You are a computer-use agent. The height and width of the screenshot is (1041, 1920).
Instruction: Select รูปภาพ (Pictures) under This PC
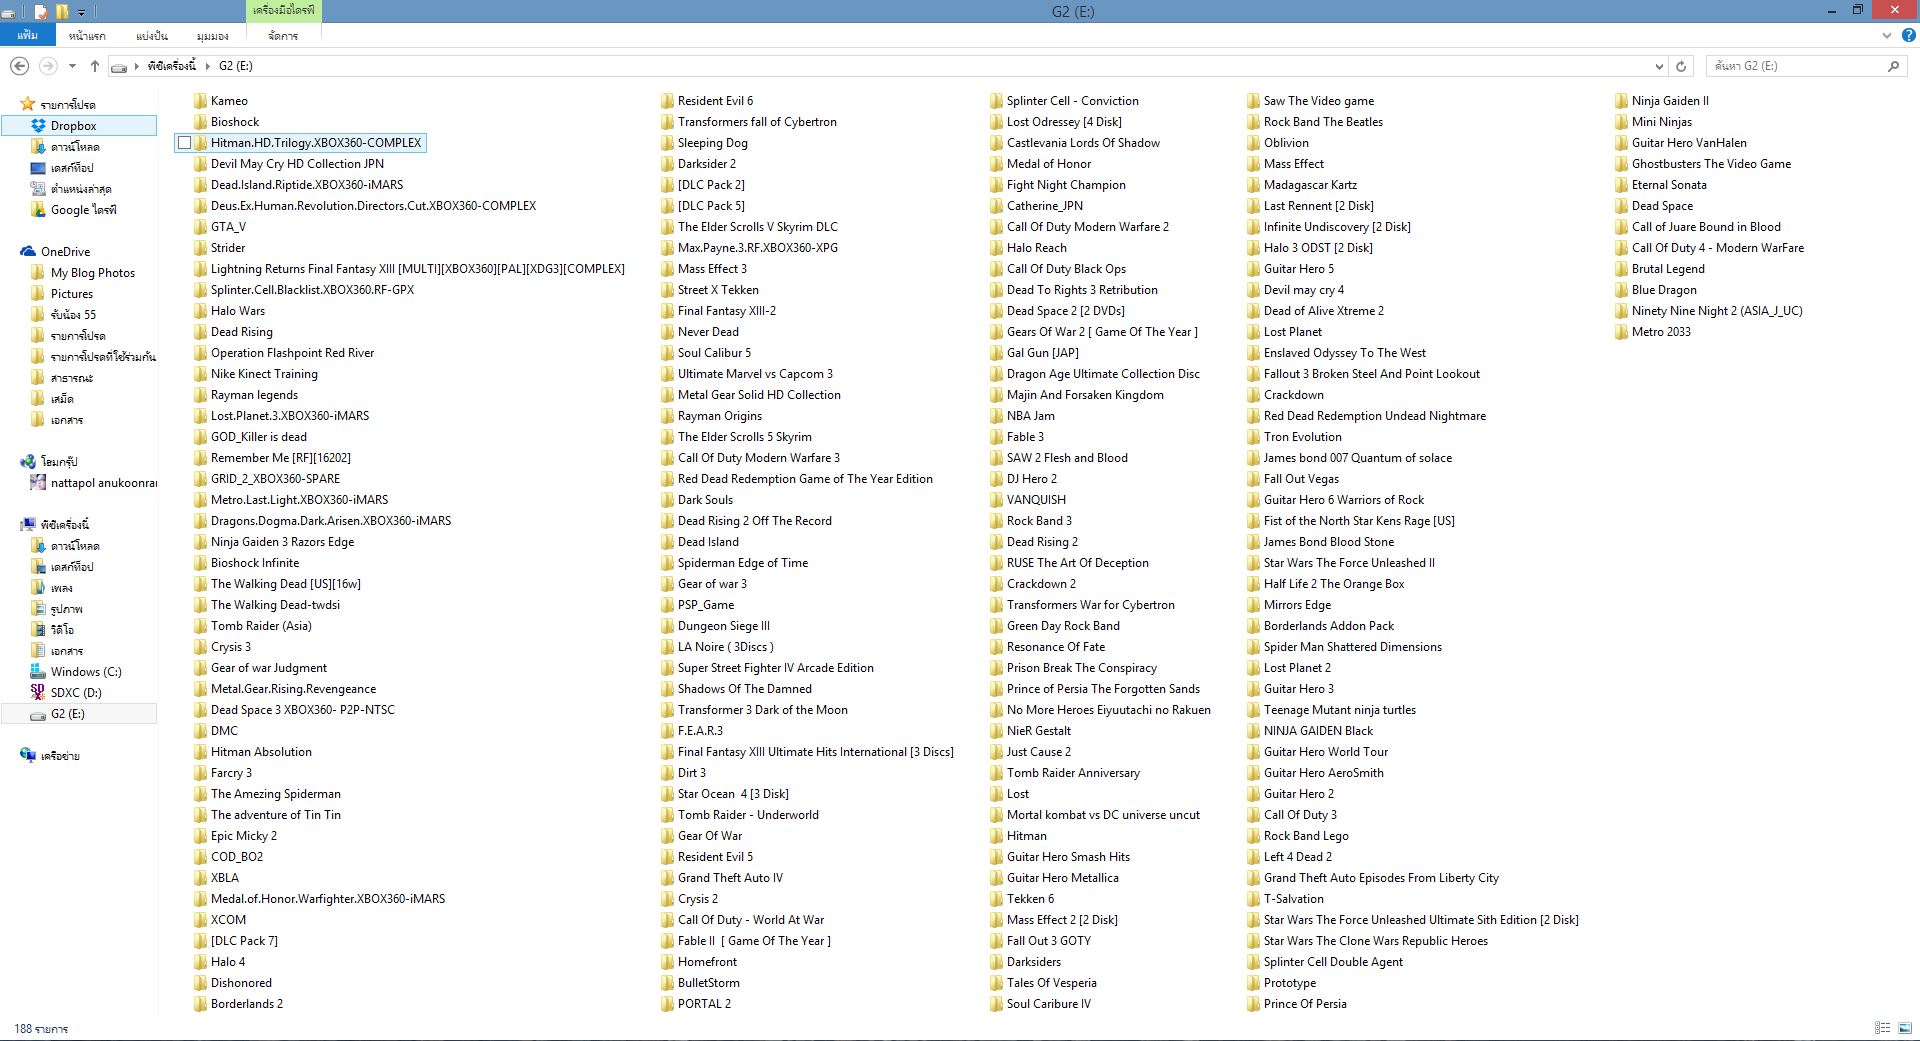click(66, 609)
